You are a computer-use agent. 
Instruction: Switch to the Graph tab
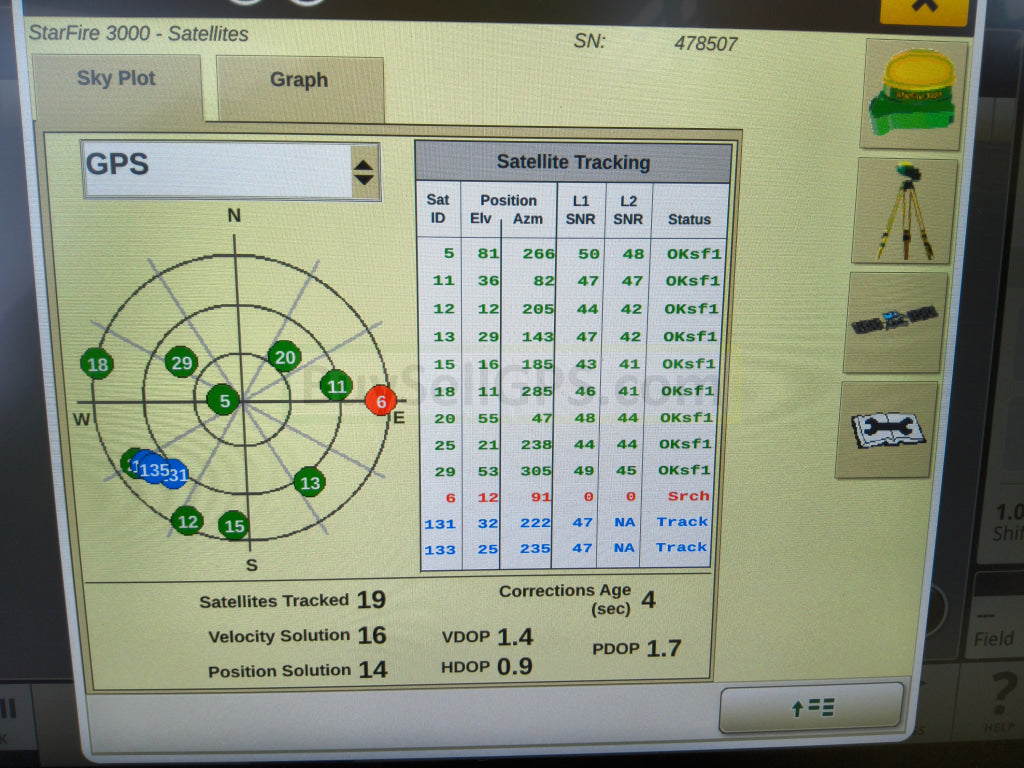point(299,81)
